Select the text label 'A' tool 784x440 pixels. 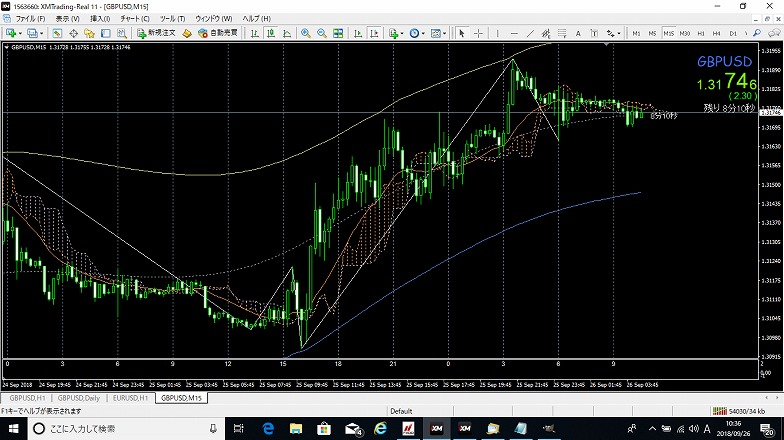578,33
